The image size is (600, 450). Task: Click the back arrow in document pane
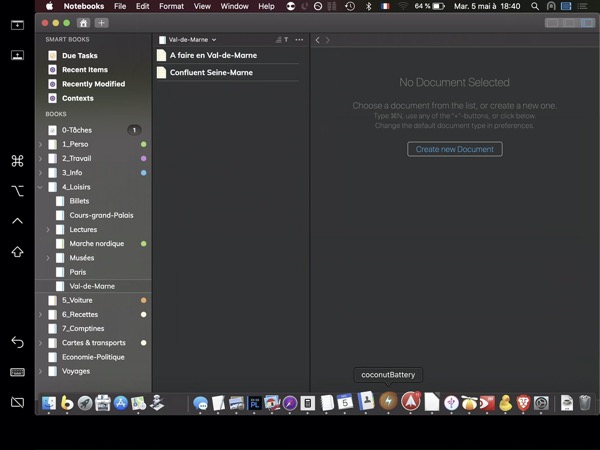tap(317, 40)
